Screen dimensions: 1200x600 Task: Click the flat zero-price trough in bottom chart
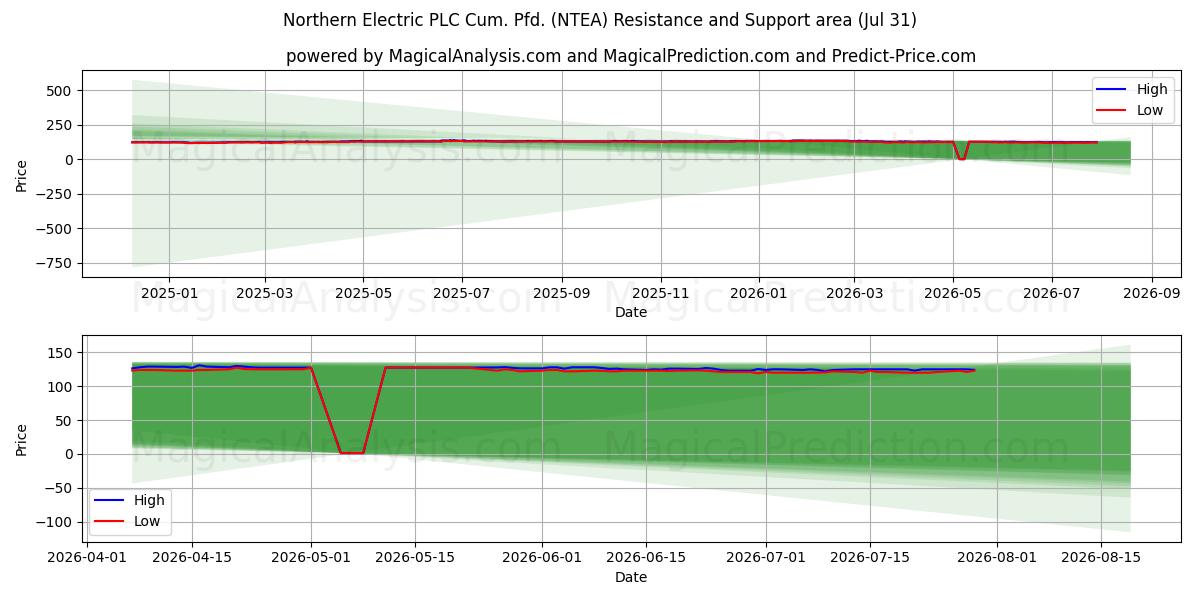click(x=351, y=453)
